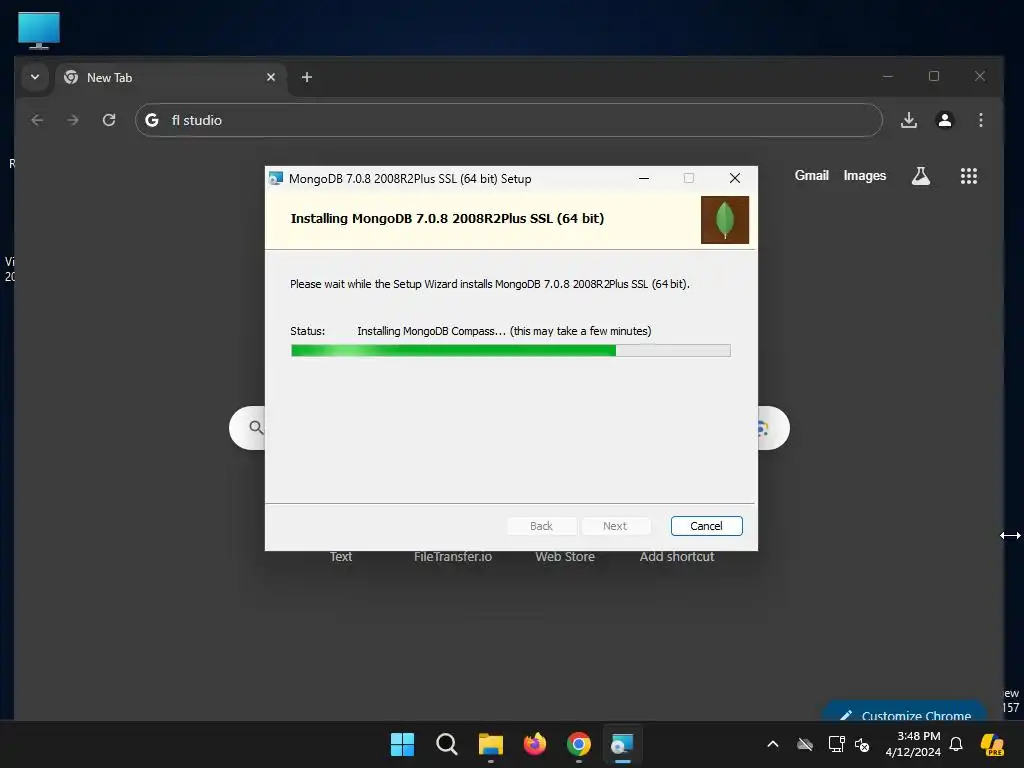Open Chrome downloads icon
Screen dimensions: 1024x768
[x=909, y=120]
